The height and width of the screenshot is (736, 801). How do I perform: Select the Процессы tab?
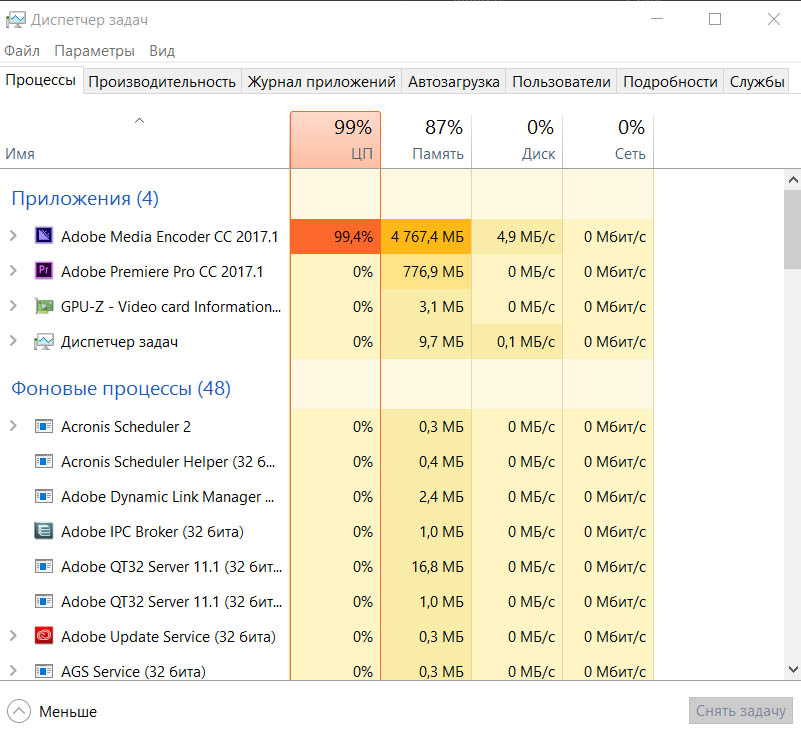pyautogui.click(x=41, y=80)
